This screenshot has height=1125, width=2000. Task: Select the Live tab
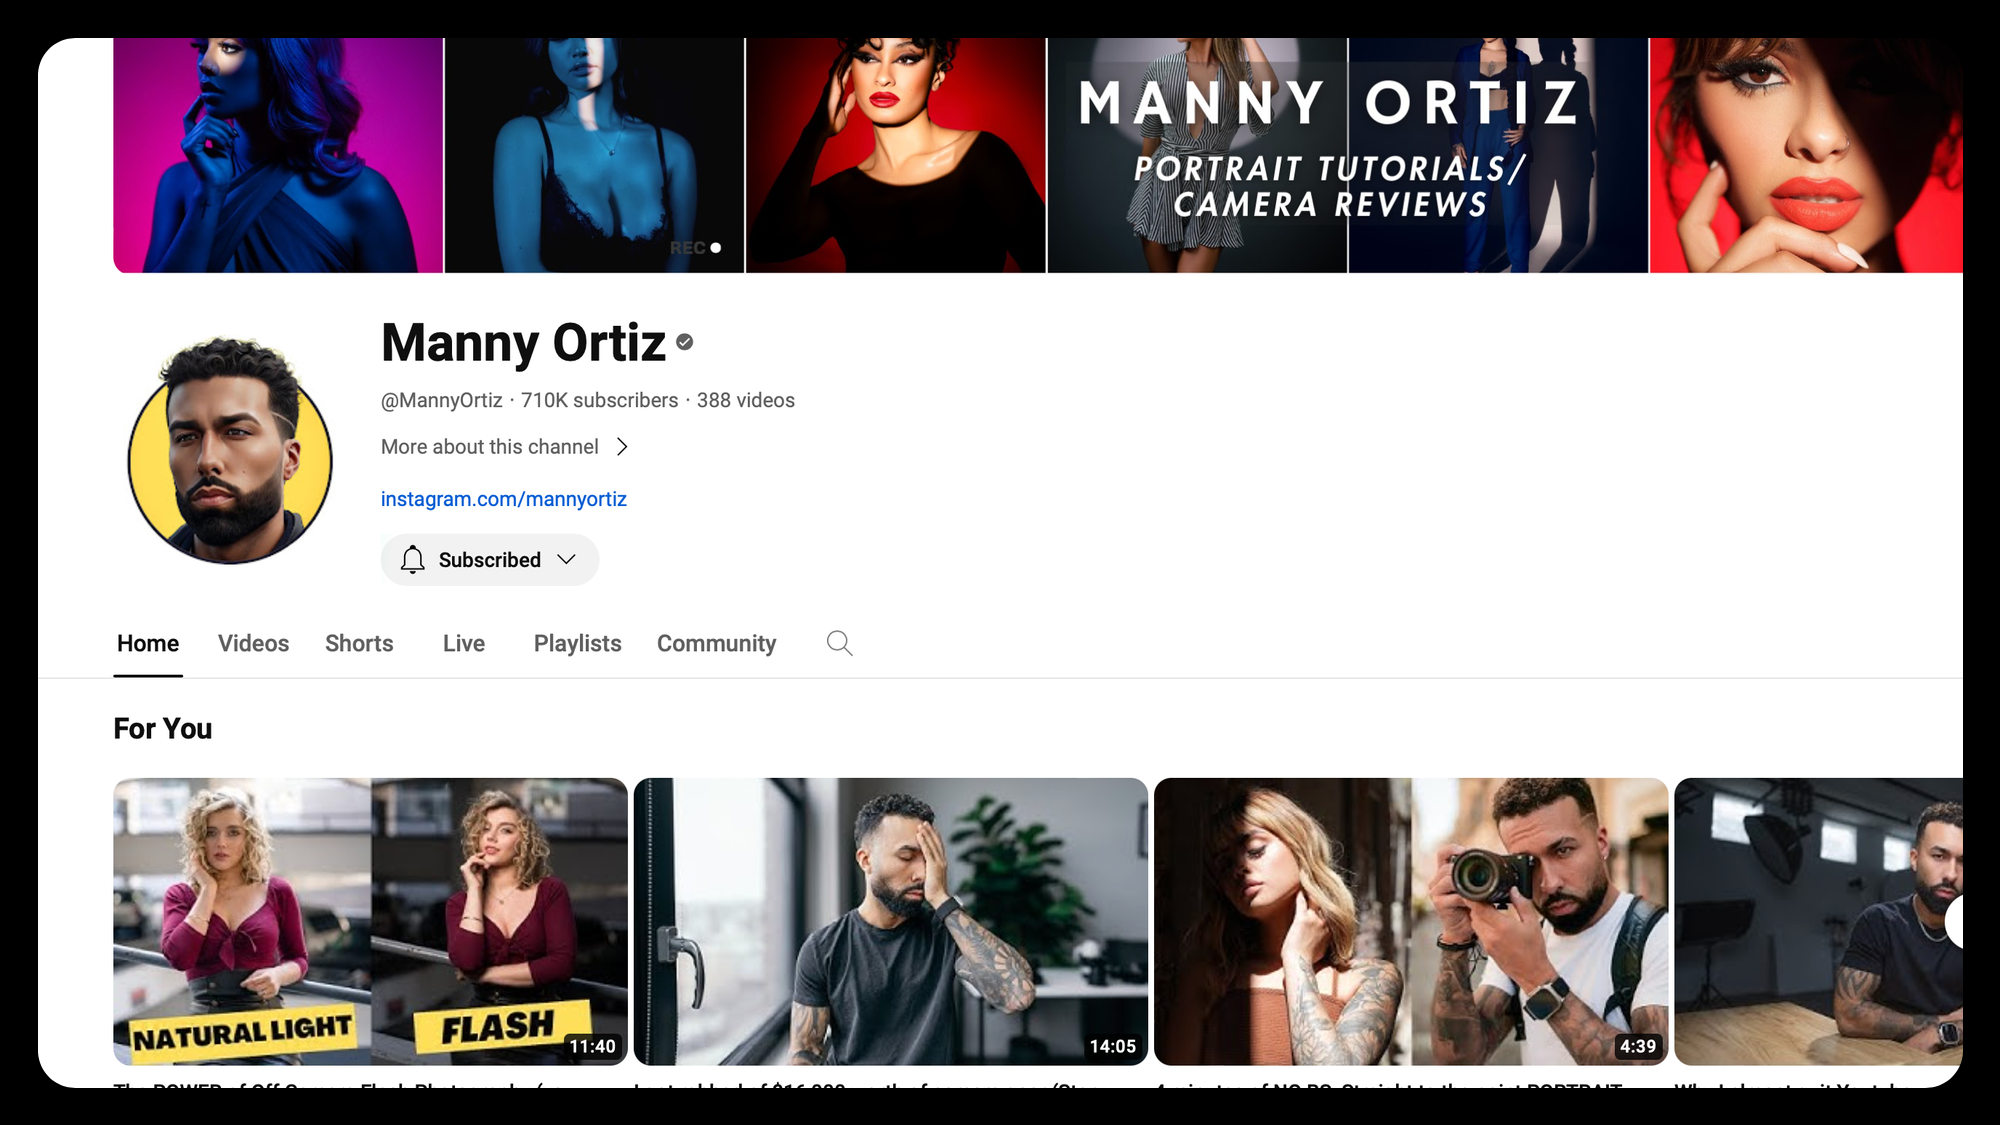pyautogui.click(x=463, y=643)
